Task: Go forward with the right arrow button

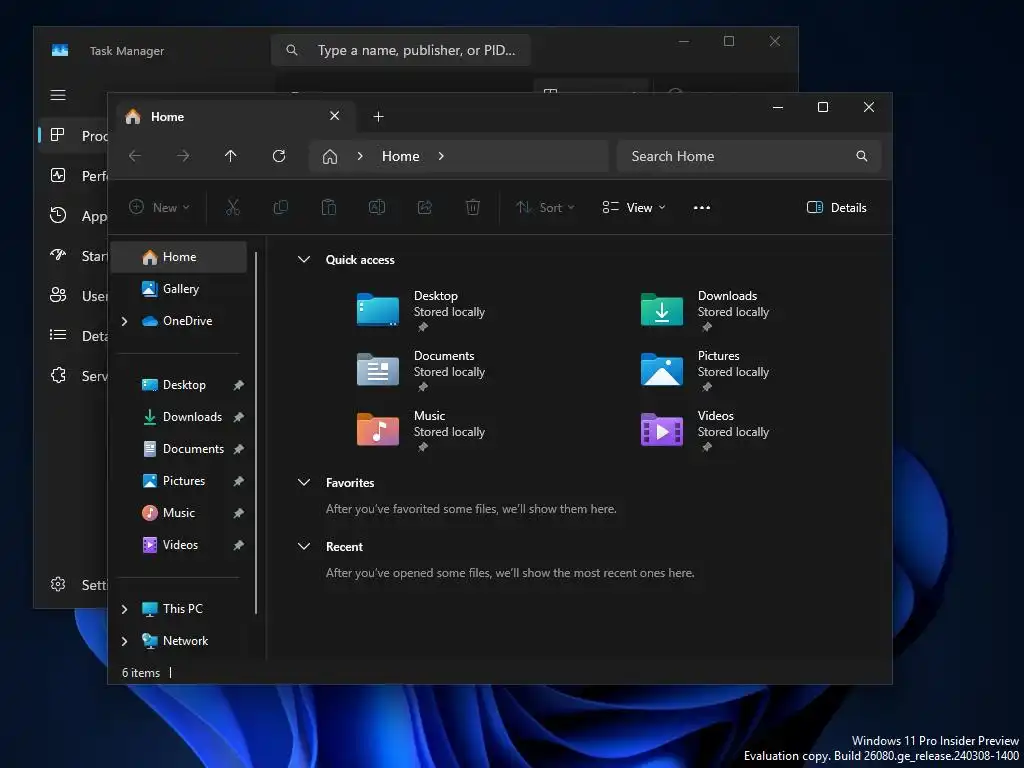Action: [x=183, y=156]
